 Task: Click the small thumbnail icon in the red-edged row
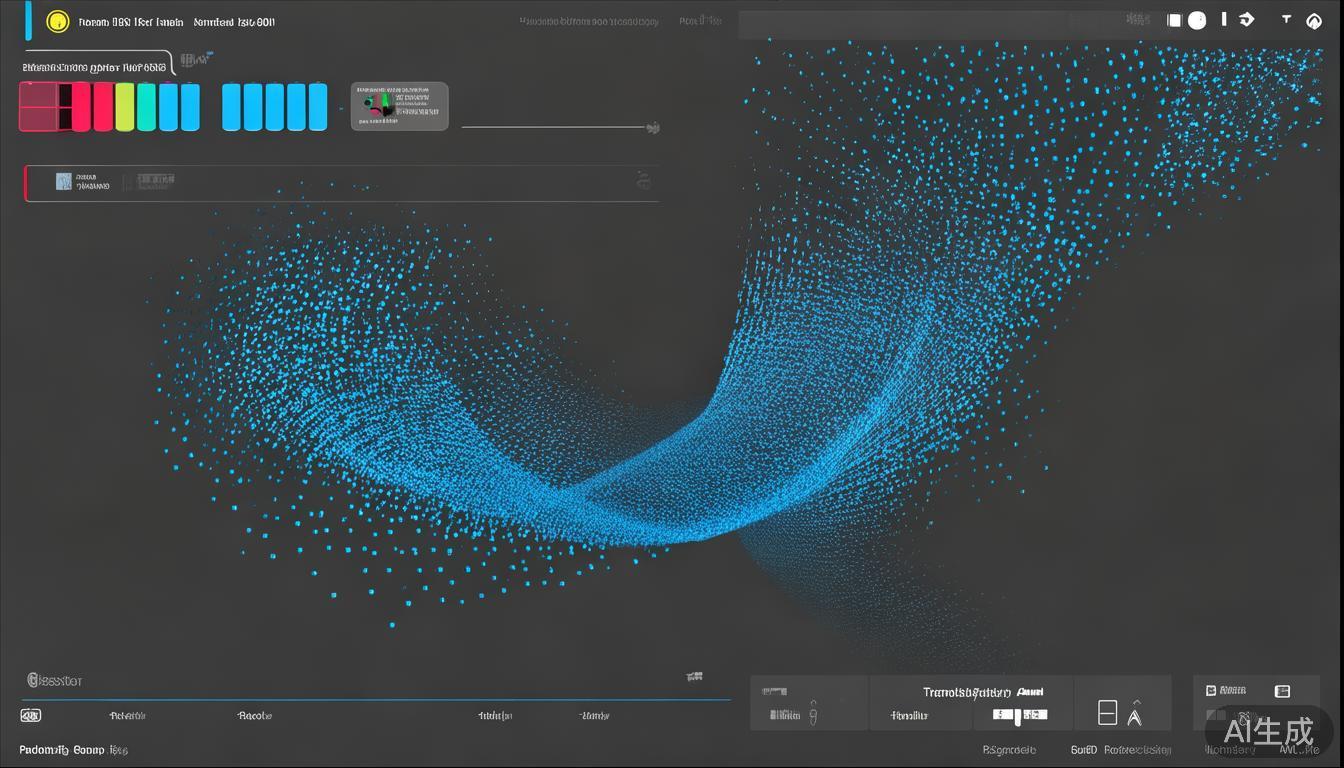pyautogui.click(x=64, y=181)
